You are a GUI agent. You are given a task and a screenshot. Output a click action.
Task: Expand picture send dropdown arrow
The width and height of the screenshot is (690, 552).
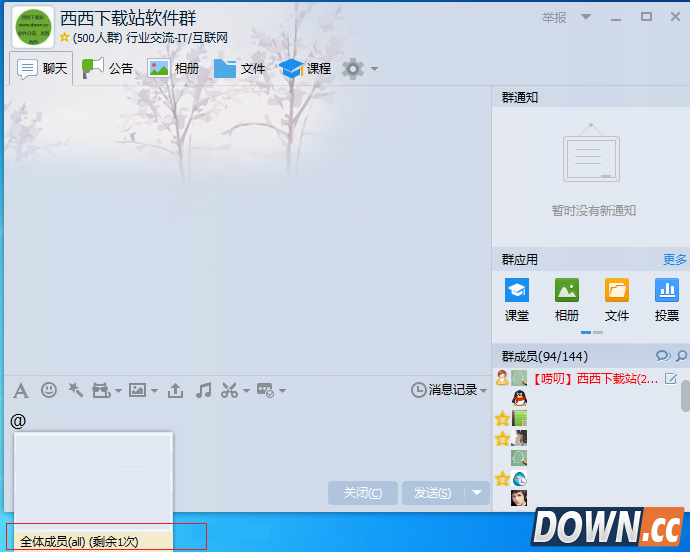(x=154, y=391)
